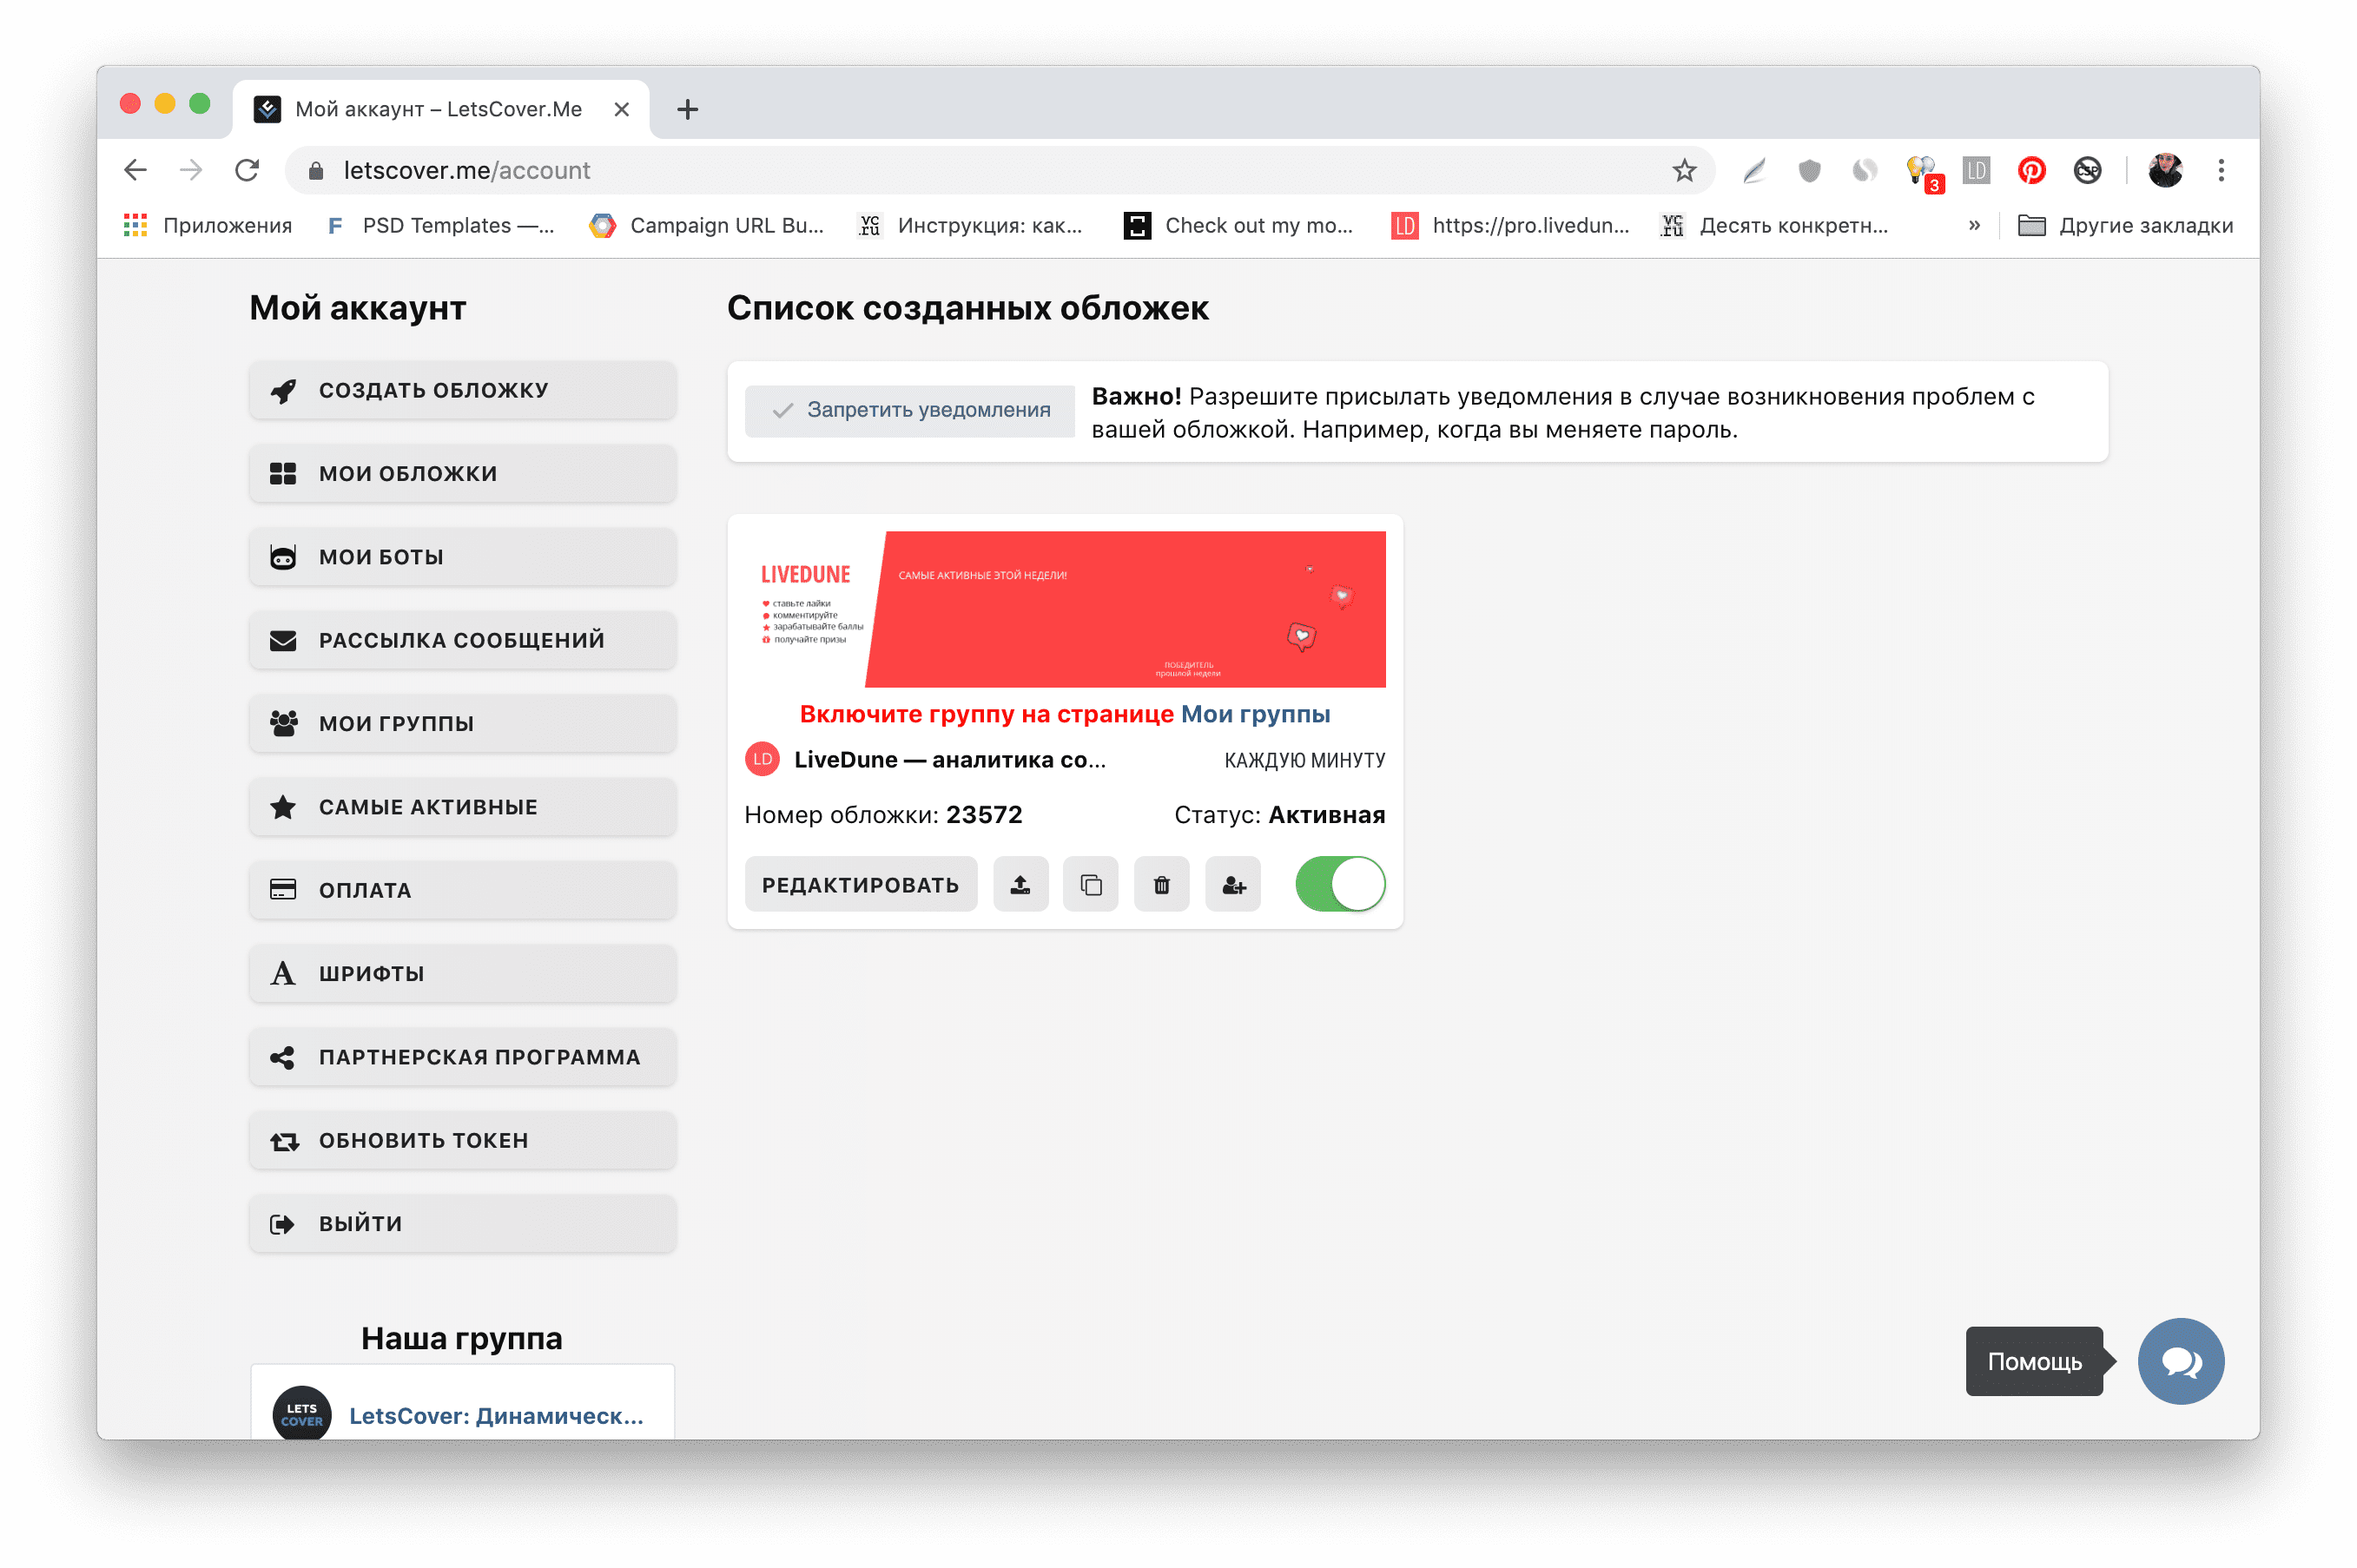Screen dimensions: 2357x1568
Task: Click LiveDune — аналитика group name
Action: 950,760
